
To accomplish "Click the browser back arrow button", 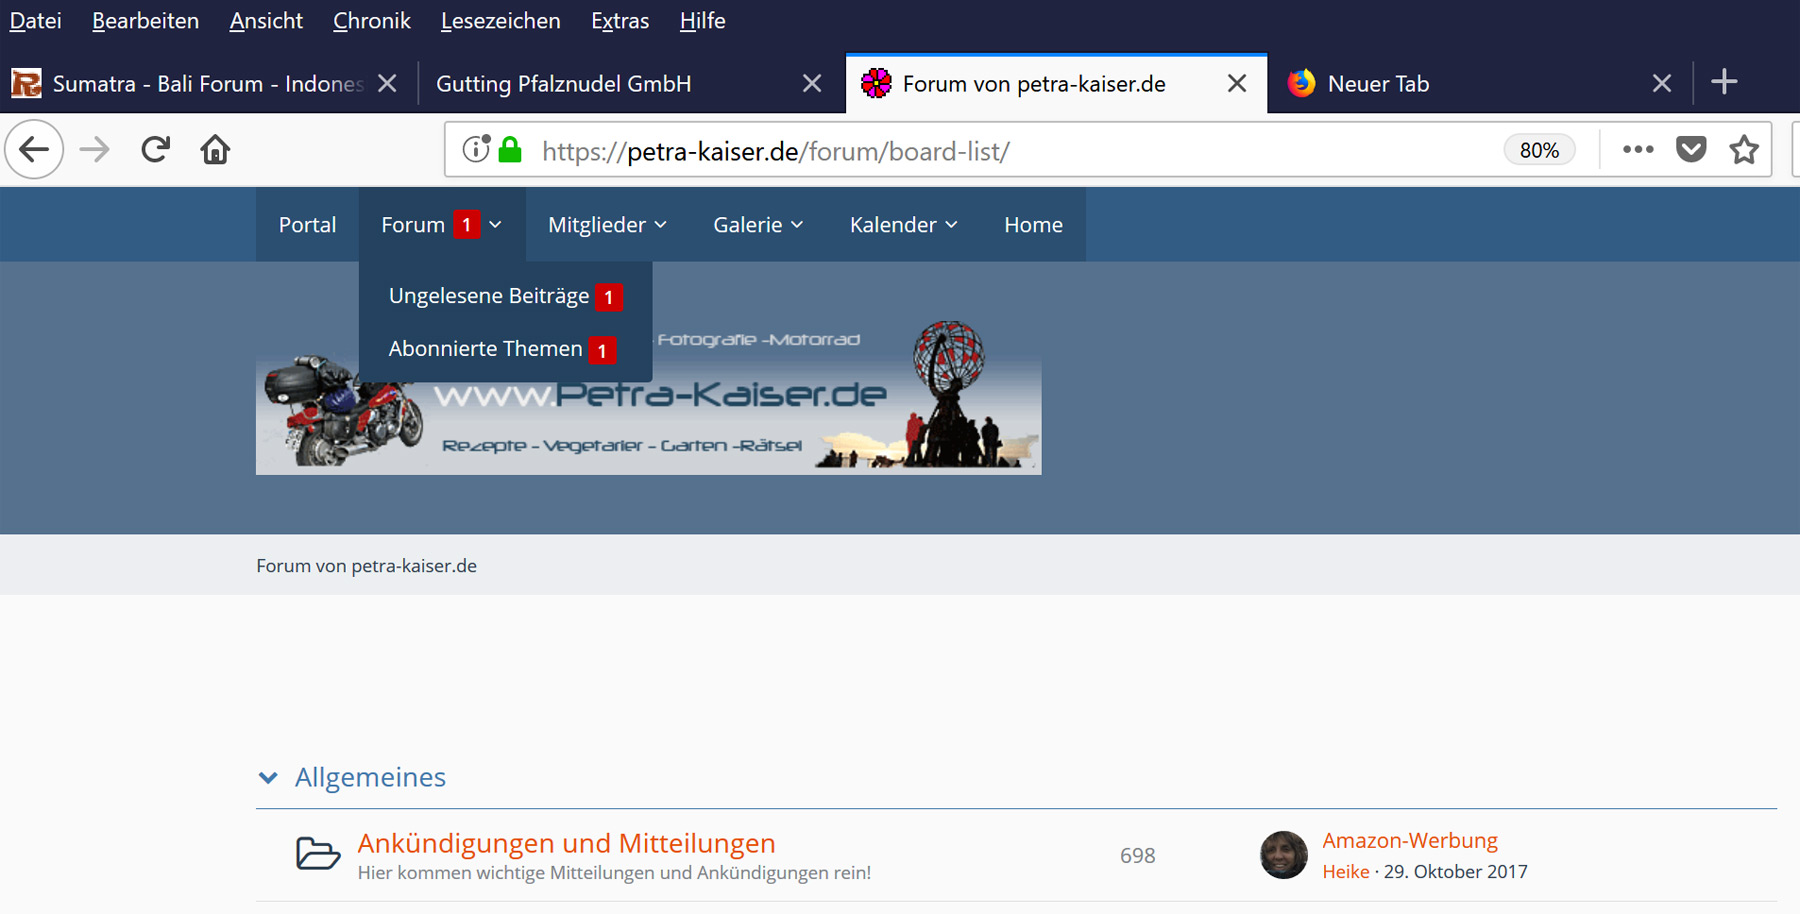I will point(35,150).
